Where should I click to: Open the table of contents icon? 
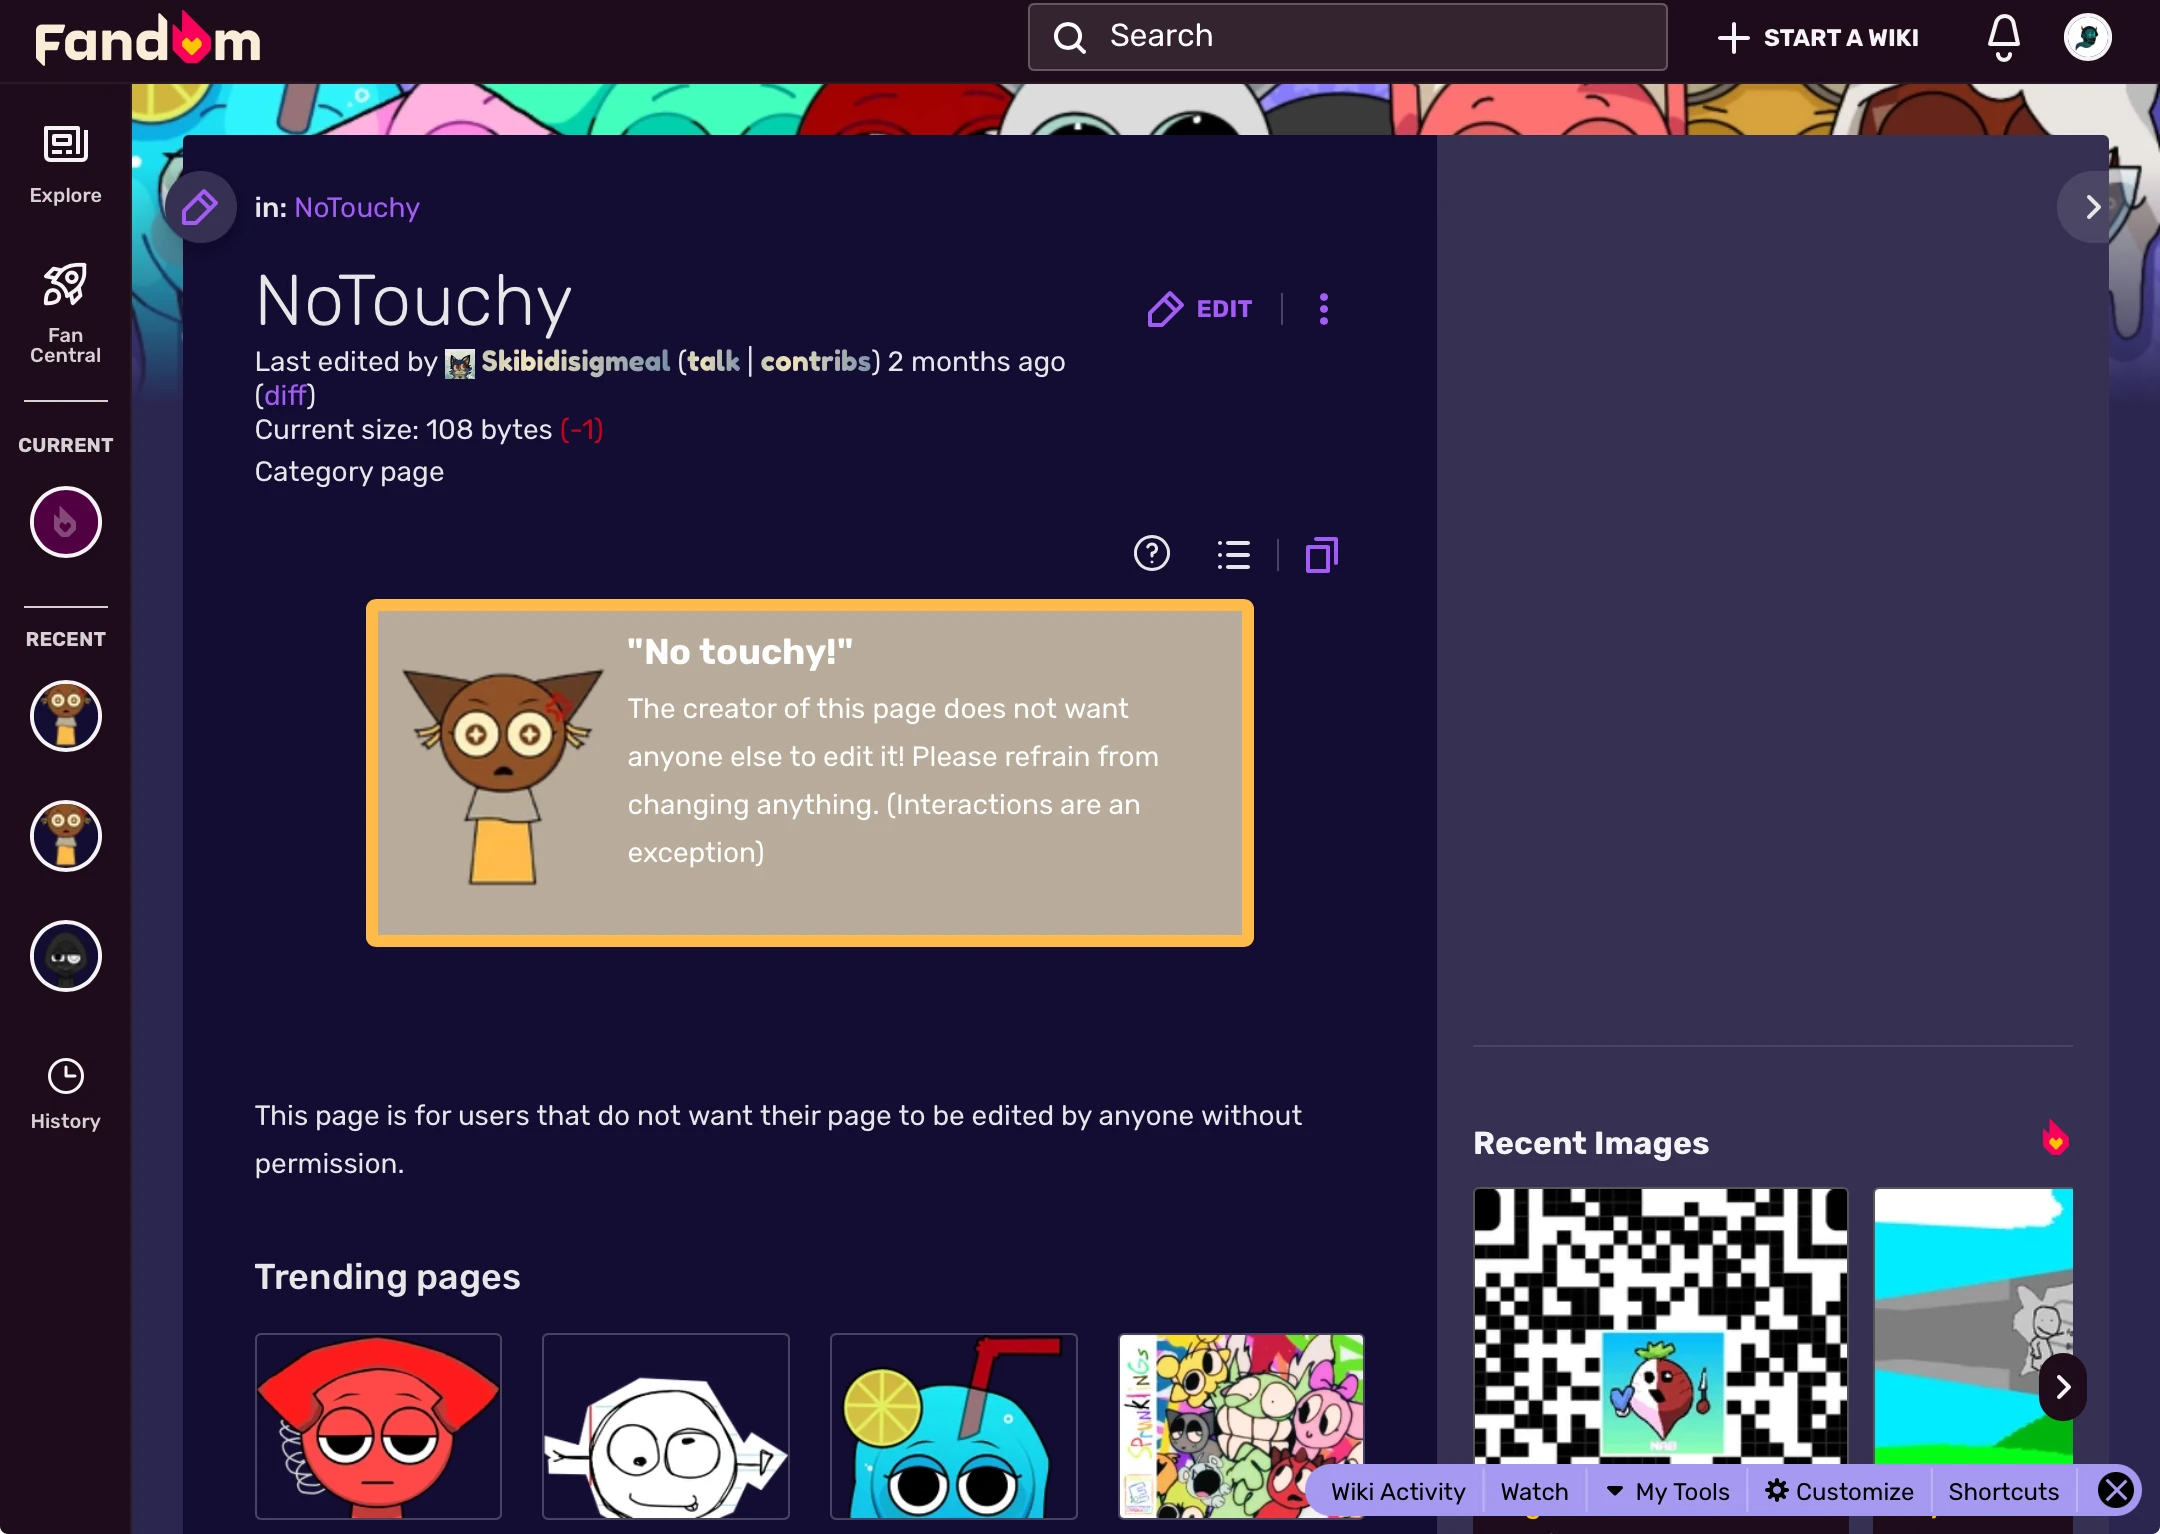pyautogui.click(x=1232, y=554)
